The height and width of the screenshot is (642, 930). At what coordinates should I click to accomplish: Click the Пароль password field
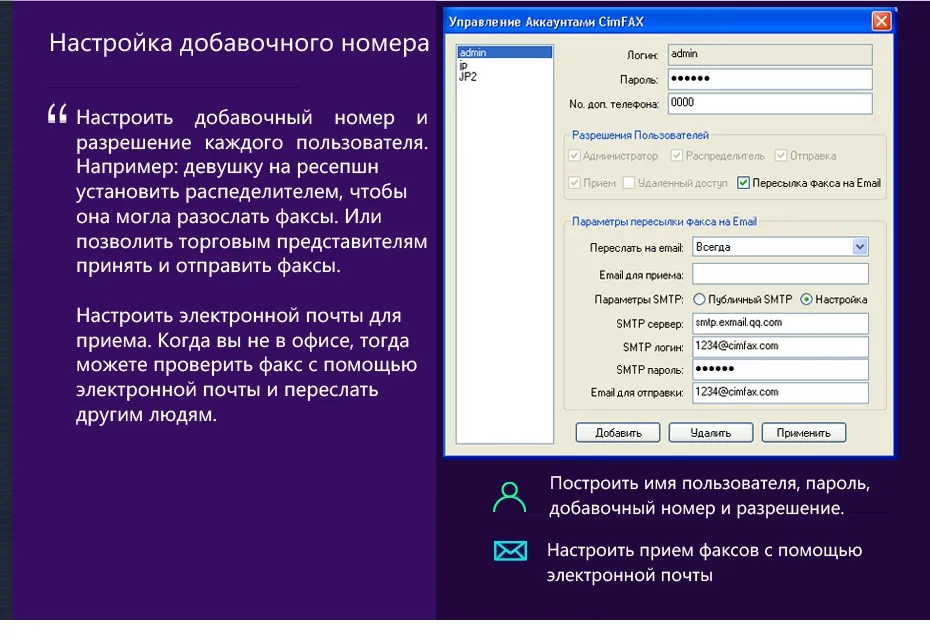[770, 79]
